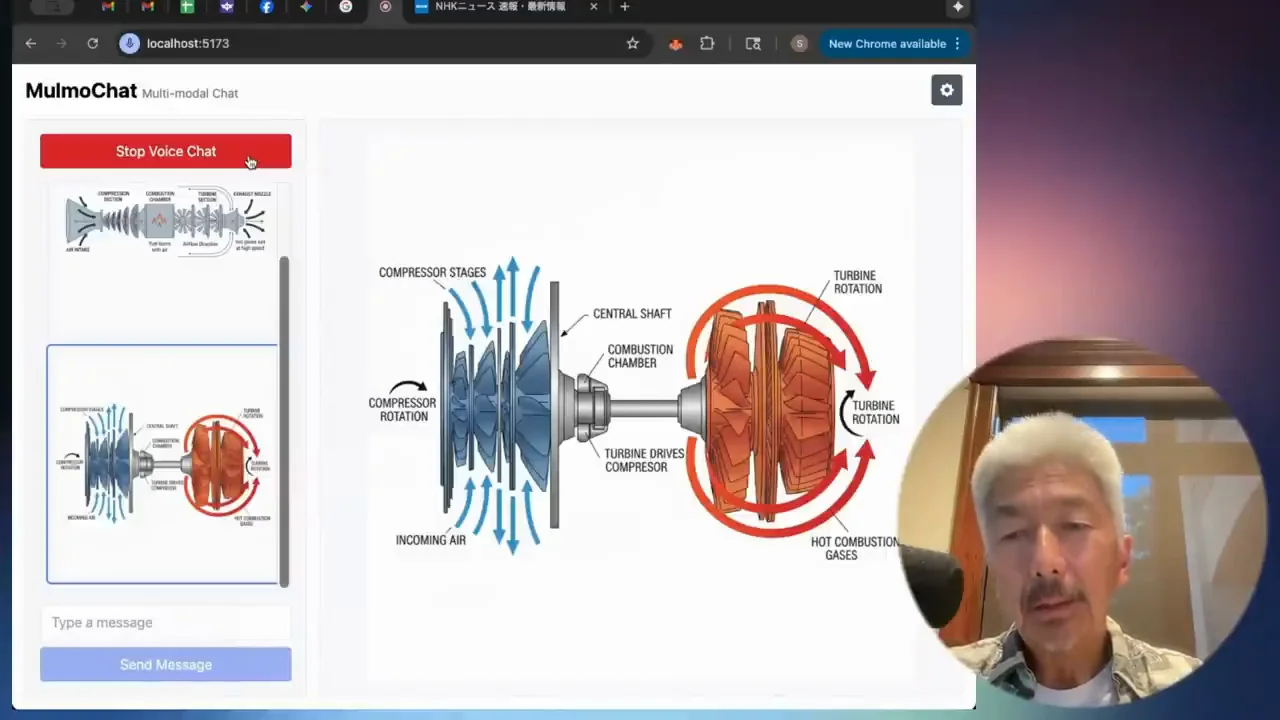1280x720 pixels.
Task: Click the microphone indicator in the address bar
Action: 129,43
